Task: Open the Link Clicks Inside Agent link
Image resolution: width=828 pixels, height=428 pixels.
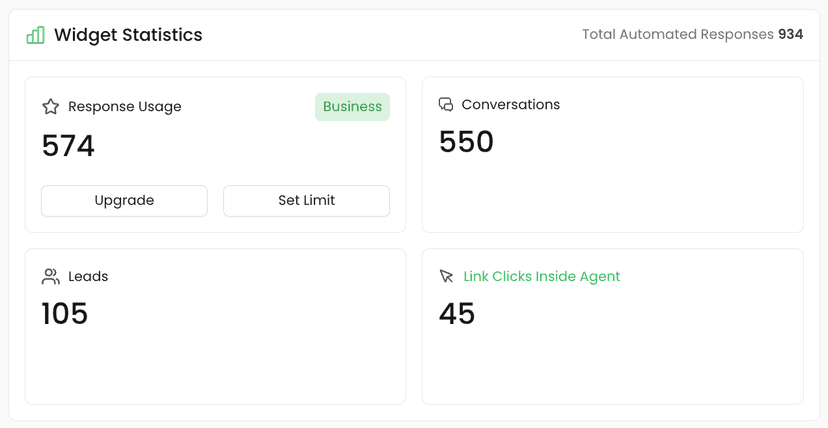Action: [541, 276]
